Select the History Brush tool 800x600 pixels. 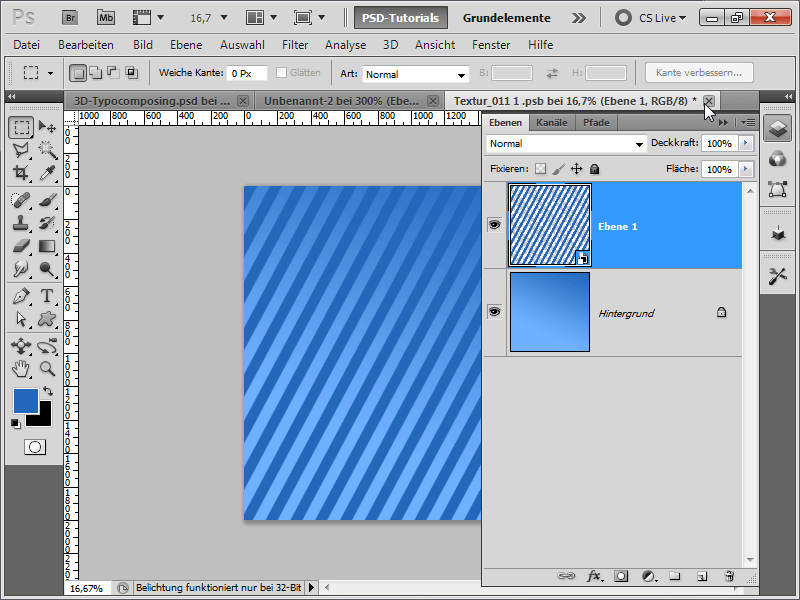coord(47,223)
